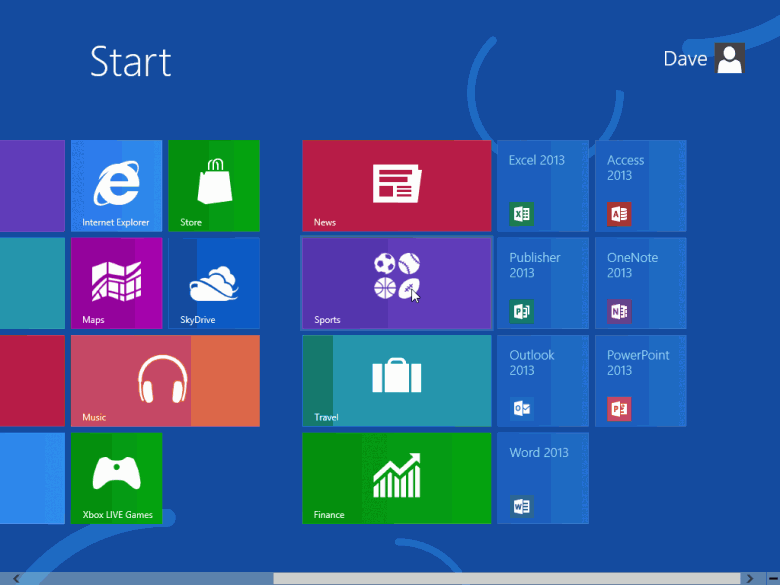Launch the Music tile with headphones
Image resolution: width=780 pixels, height=585 pixels.
coord(165,381)
